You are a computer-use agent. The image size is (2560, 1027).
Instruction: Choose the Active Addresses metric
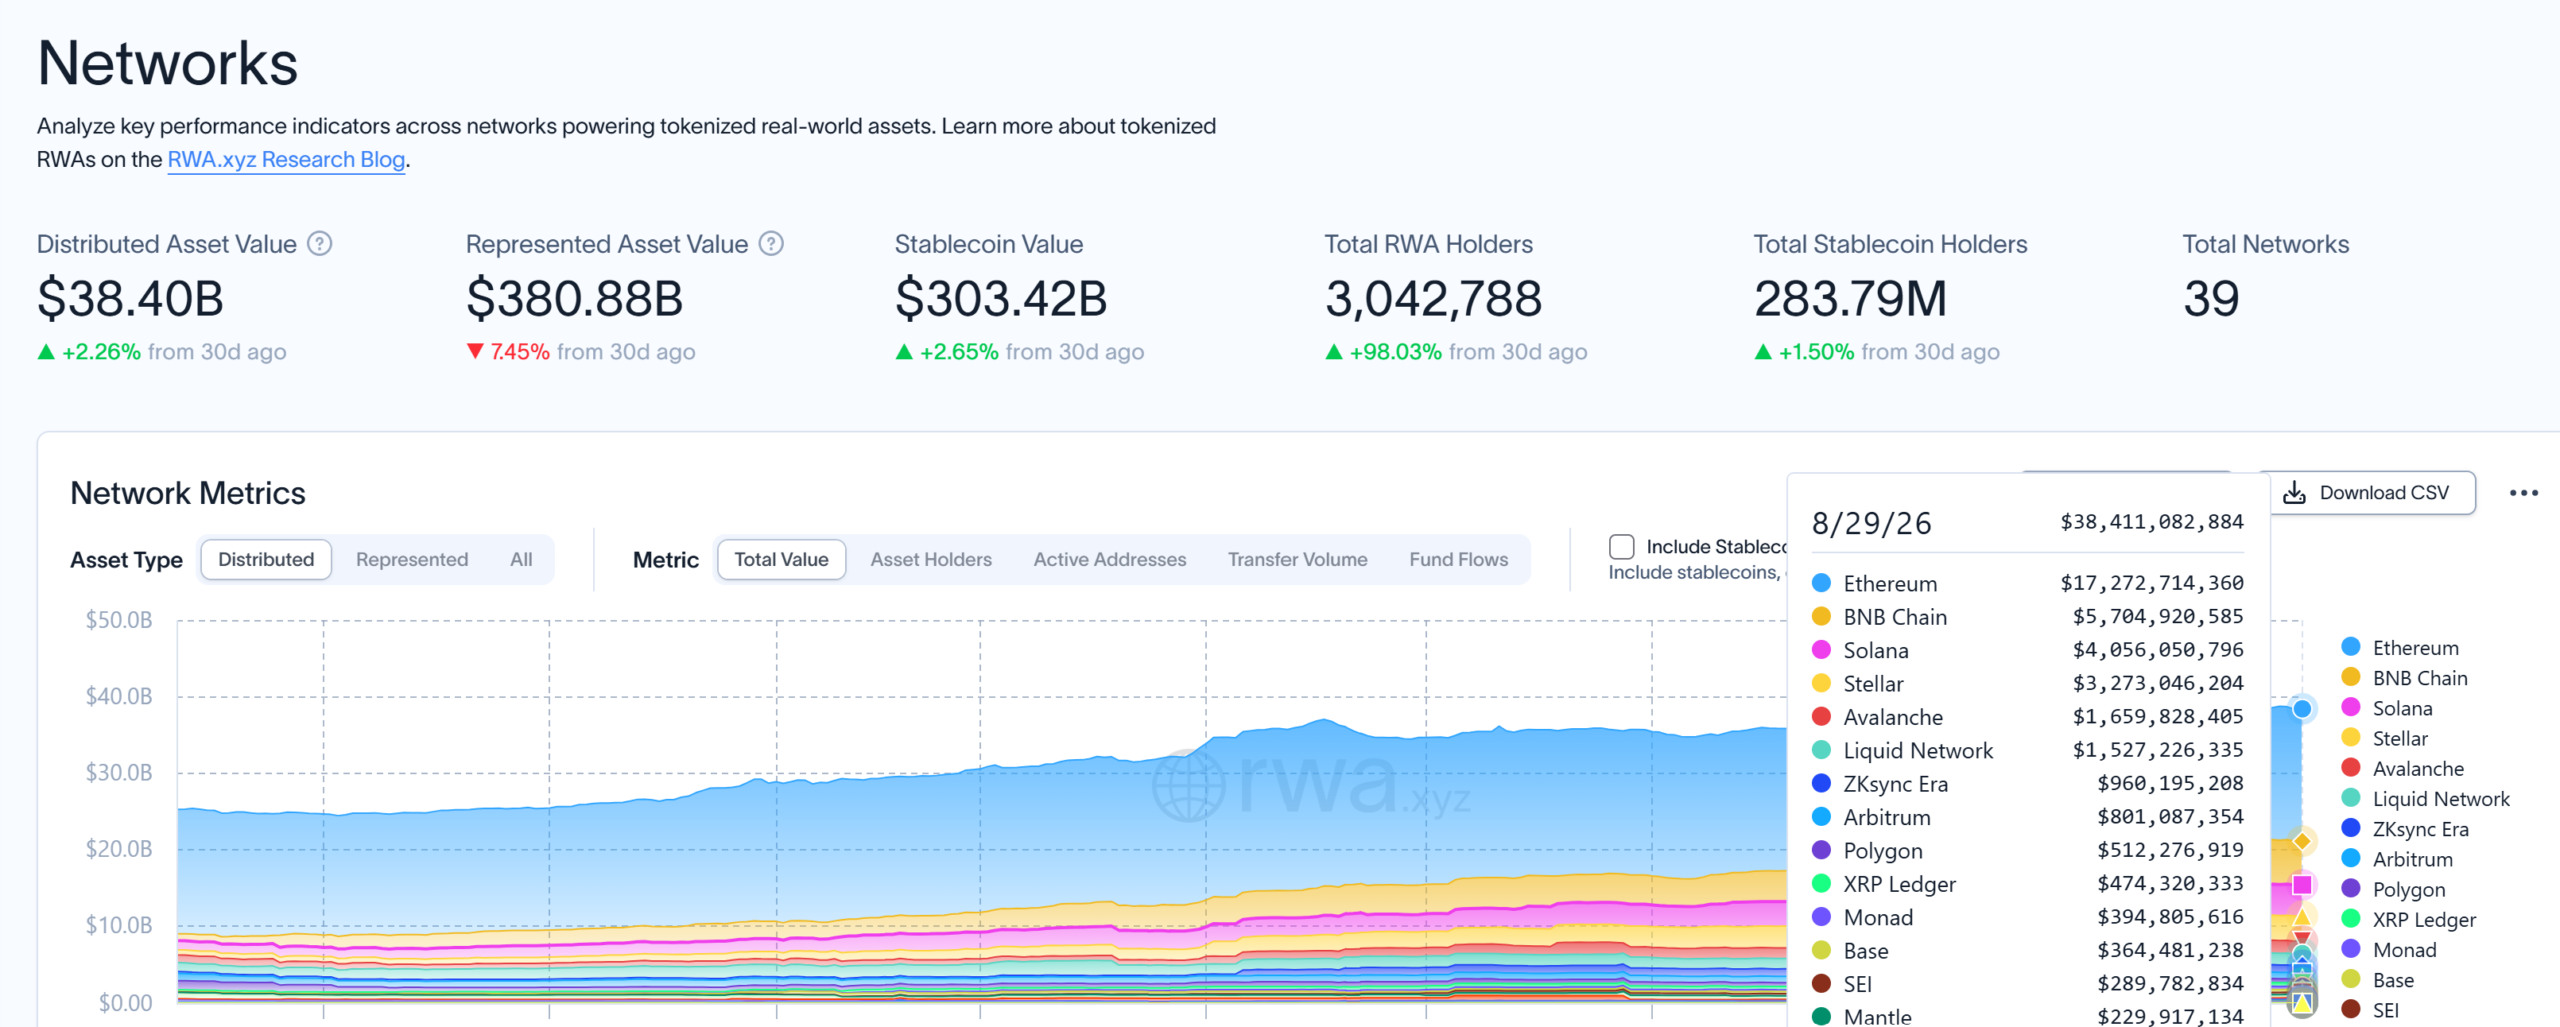click(1110, 560)
